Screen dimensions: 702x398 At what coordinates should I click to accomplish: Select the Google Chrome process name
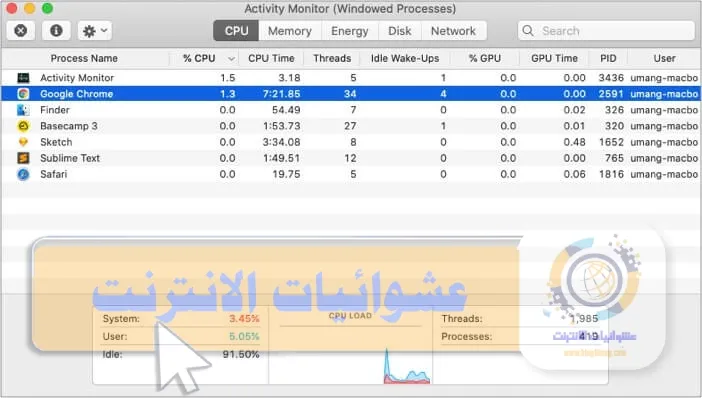click(x=77, y=94)
